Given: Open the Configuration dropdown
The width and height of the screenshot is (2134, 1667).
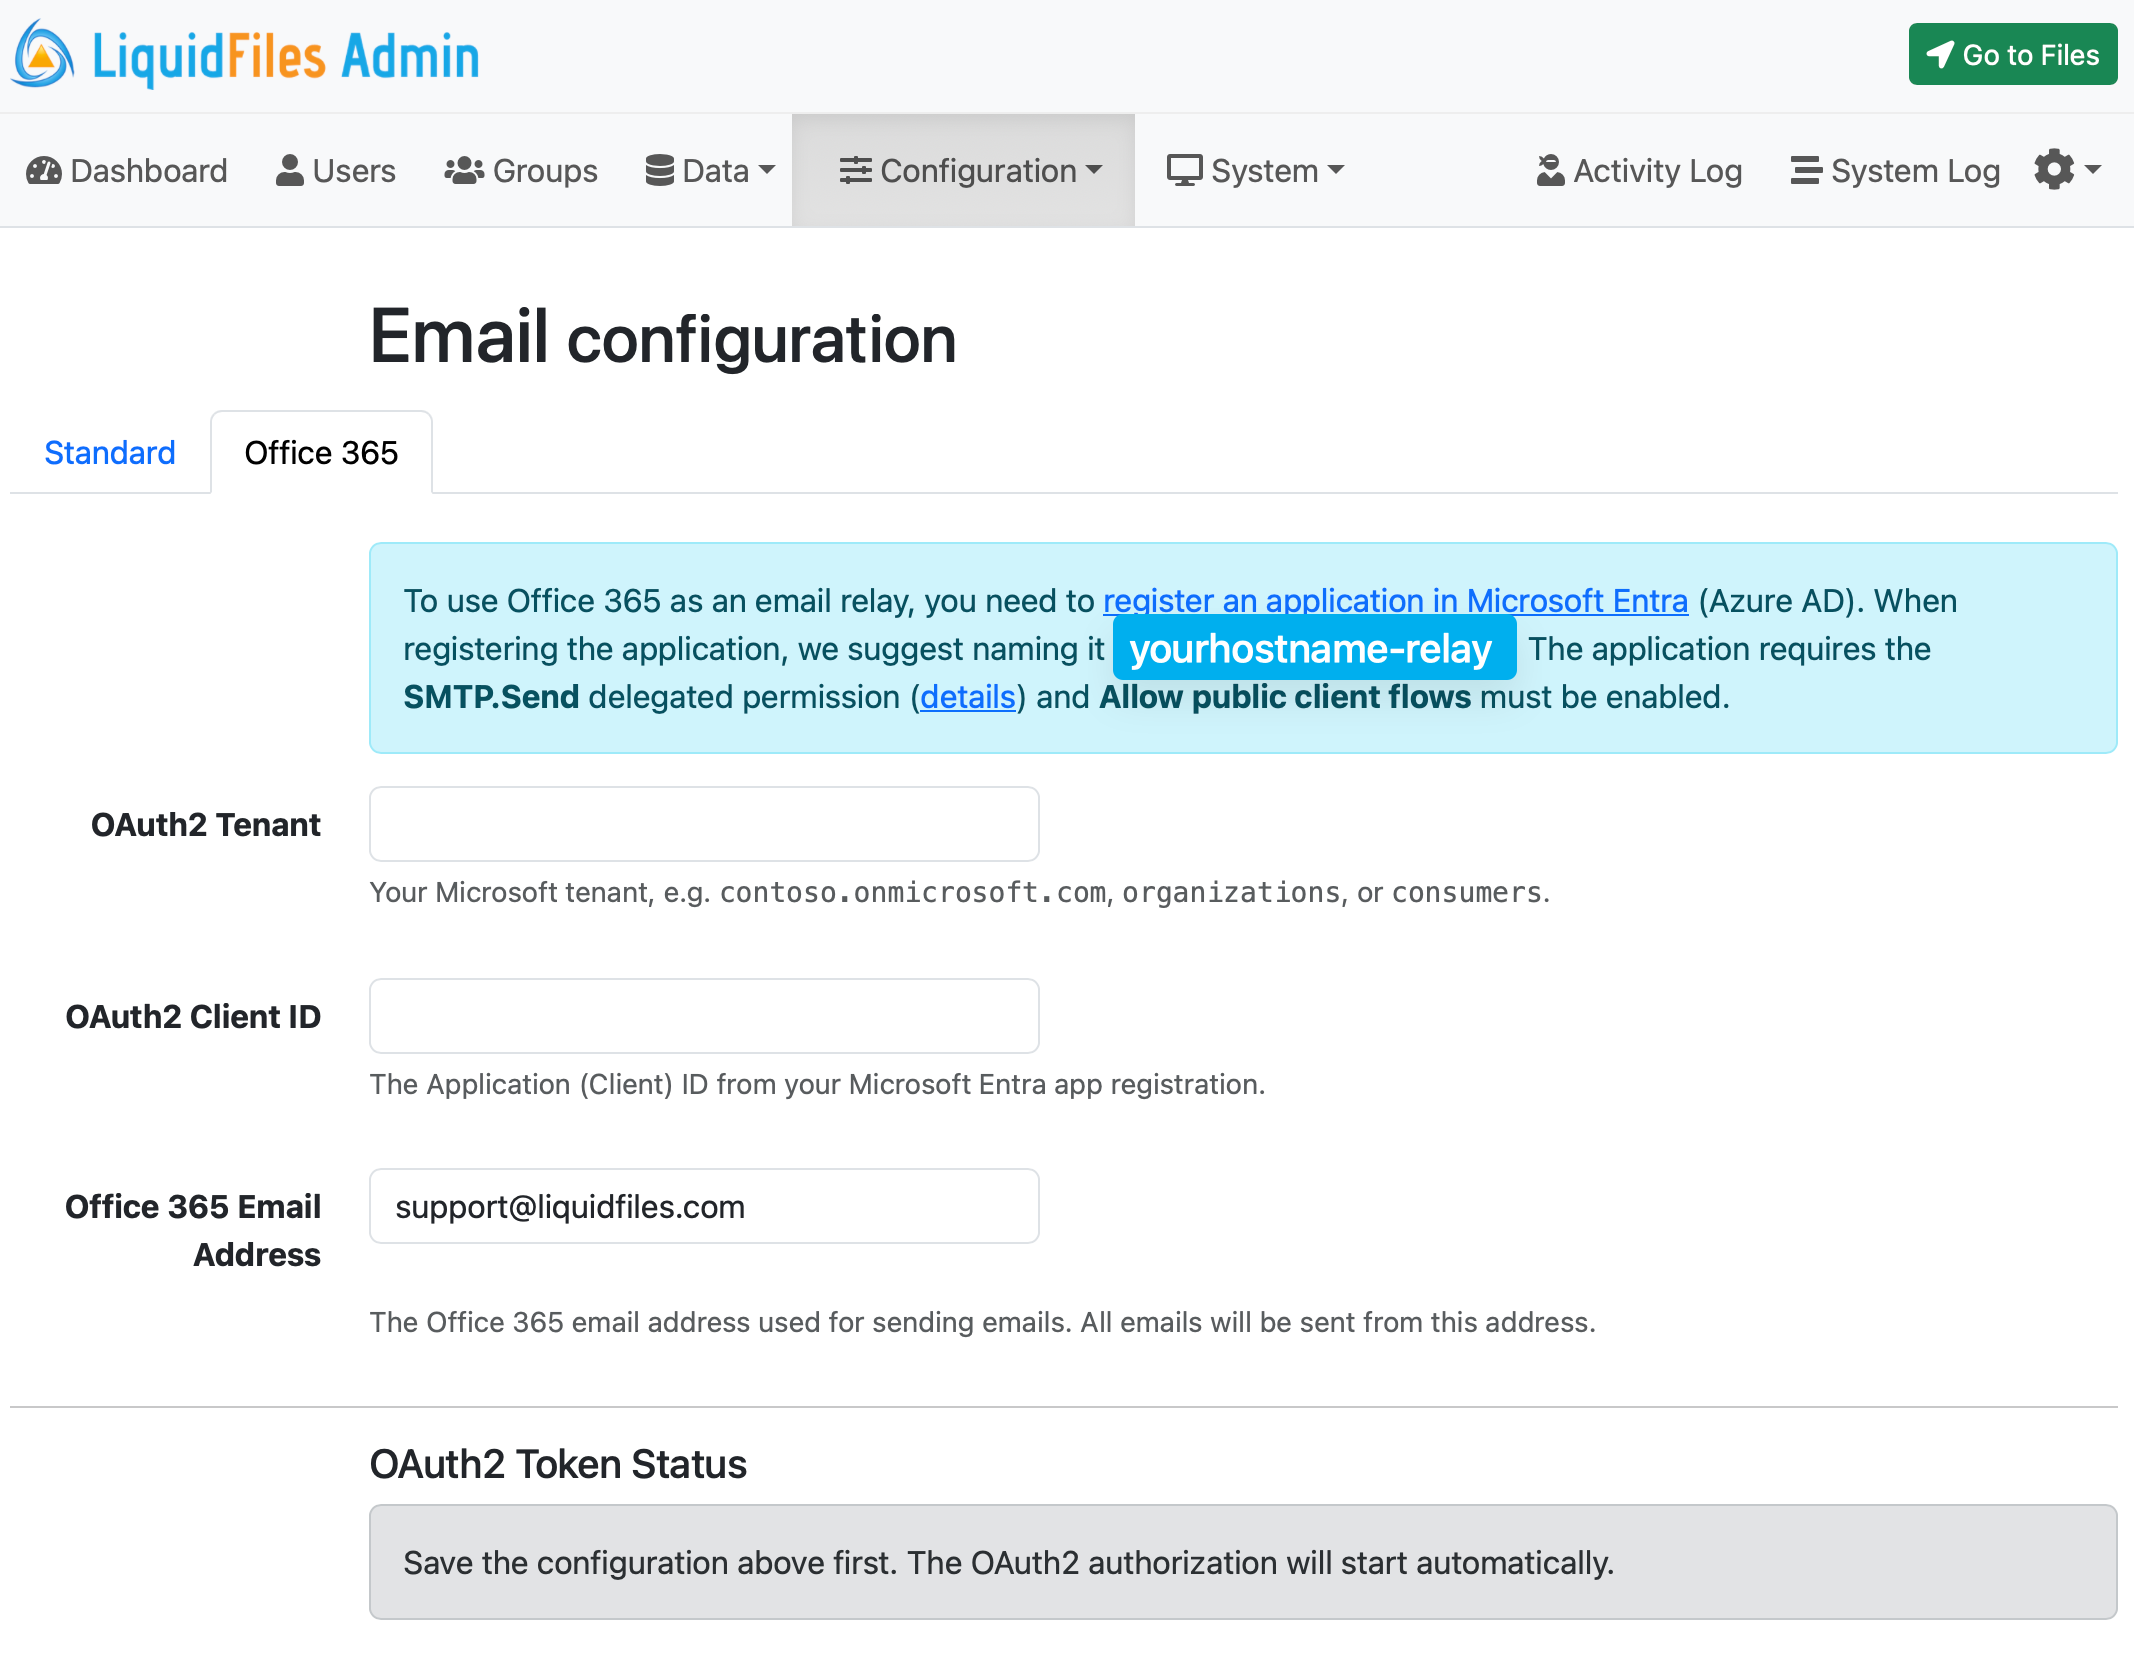Looking at the screenshot, I should pyautogui.click(x=975, y=170).
